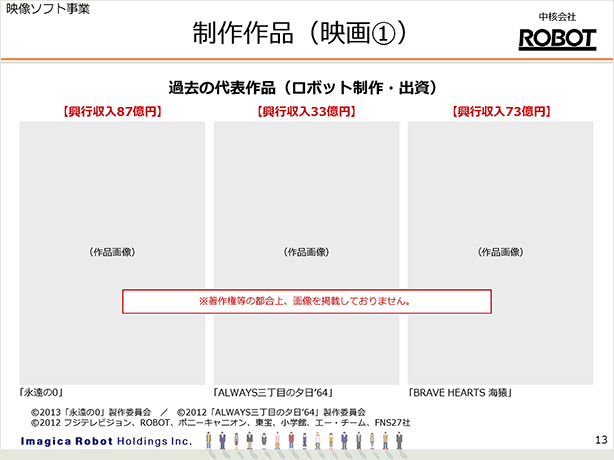Image resolution: width=614 pixels, height=460 pixels.
Task: Click the ©2012「ALWAYS三丁目の夕日'64」製作委員会 credit
Action: 271,412
